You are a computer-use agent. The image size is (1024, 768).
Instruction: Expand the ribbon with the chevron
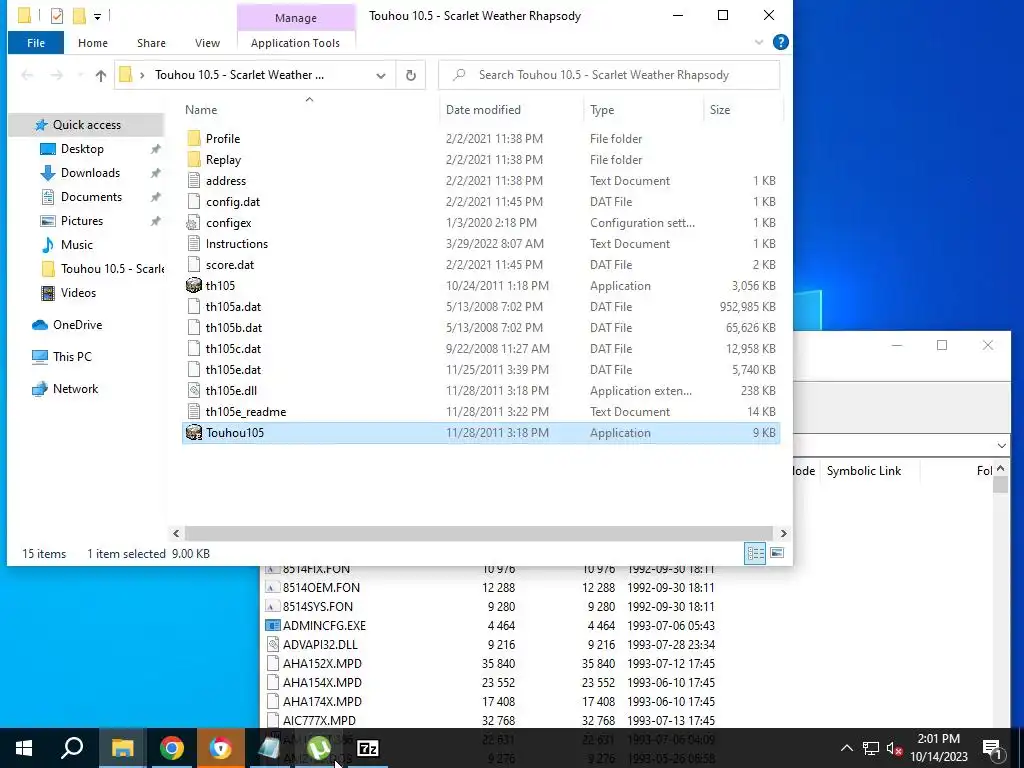[759, 42]
